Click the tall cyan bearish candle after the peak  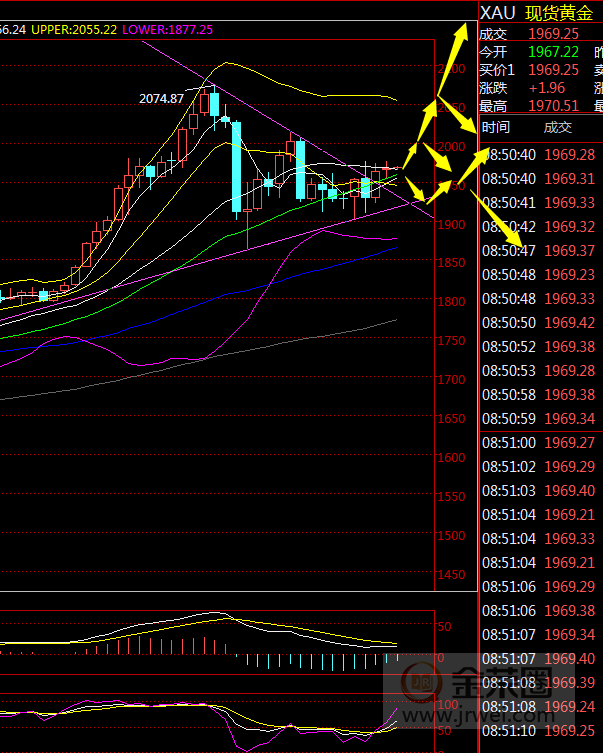(237, 165)
